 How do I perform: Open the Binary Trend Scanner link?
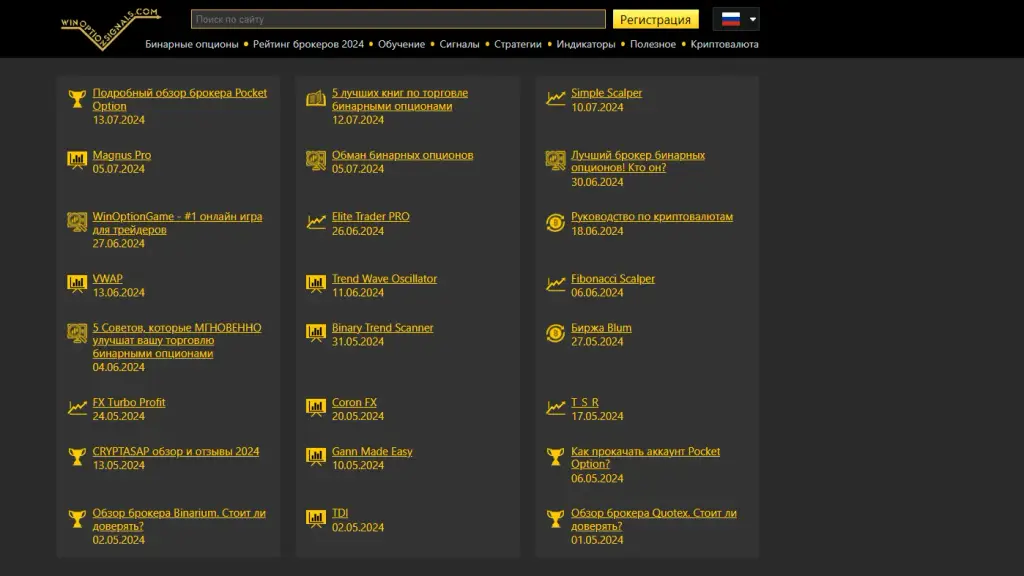[382, 328]
